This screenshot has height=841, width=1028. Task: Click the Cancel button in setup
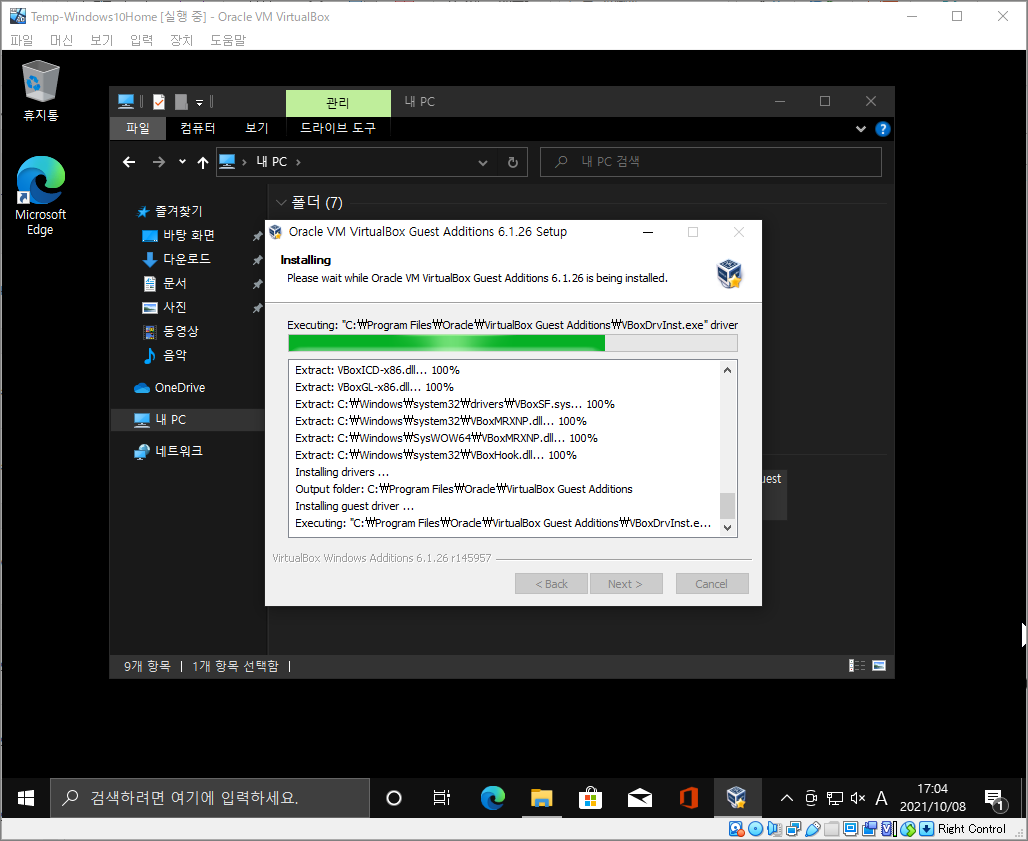pyautogui.click(x=711, y=583)
